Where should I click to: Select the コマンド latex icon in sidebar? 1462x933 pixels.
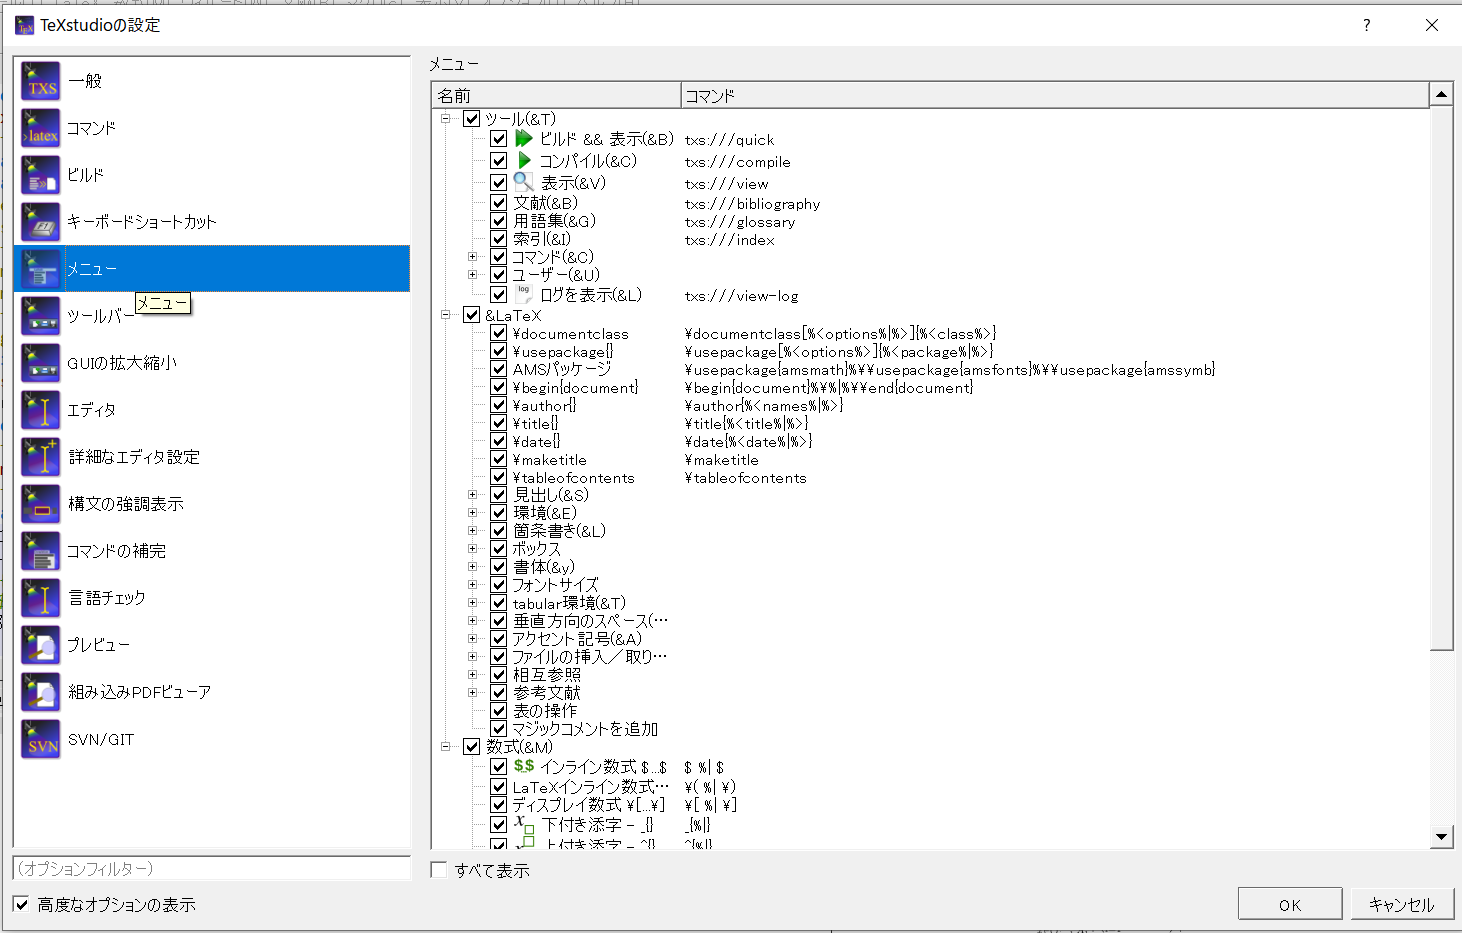click(x=41, y=128)
